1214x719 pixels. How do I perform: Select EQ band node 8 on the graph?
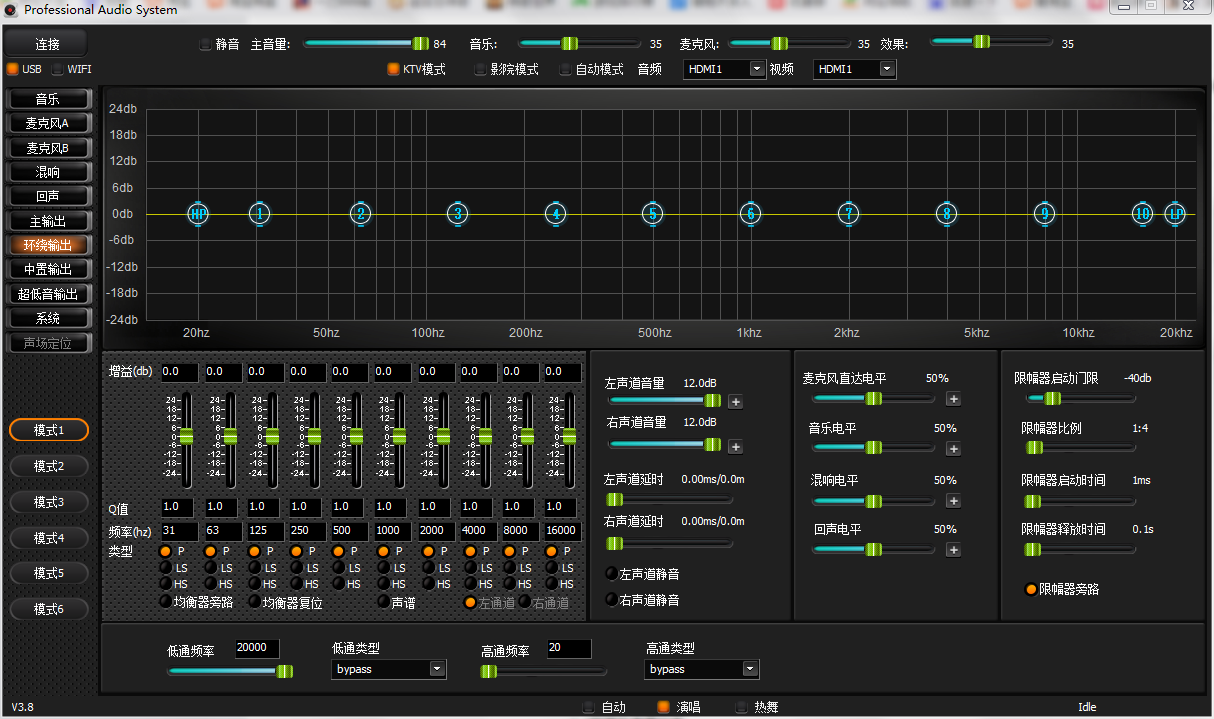(x=946, y=214)
